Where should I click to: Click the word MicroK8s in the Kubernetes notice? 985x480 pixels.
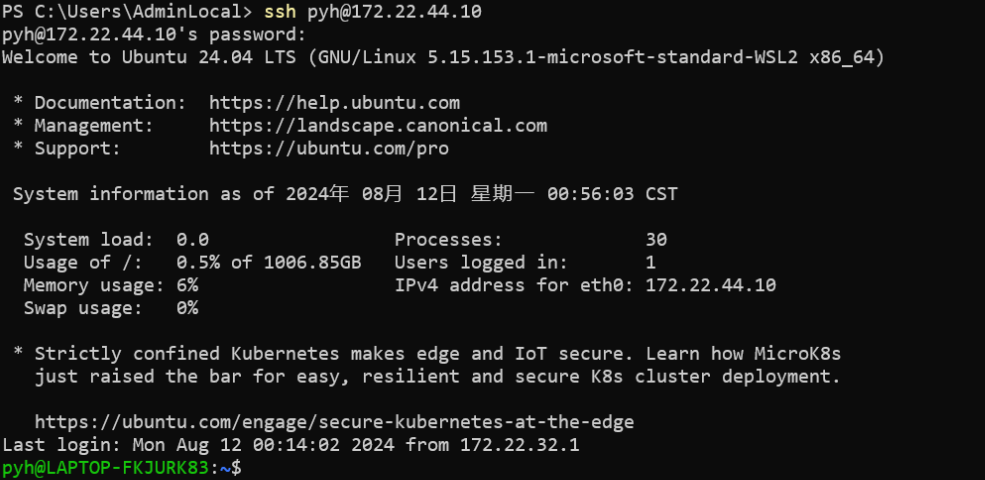(x=797, y=354)
